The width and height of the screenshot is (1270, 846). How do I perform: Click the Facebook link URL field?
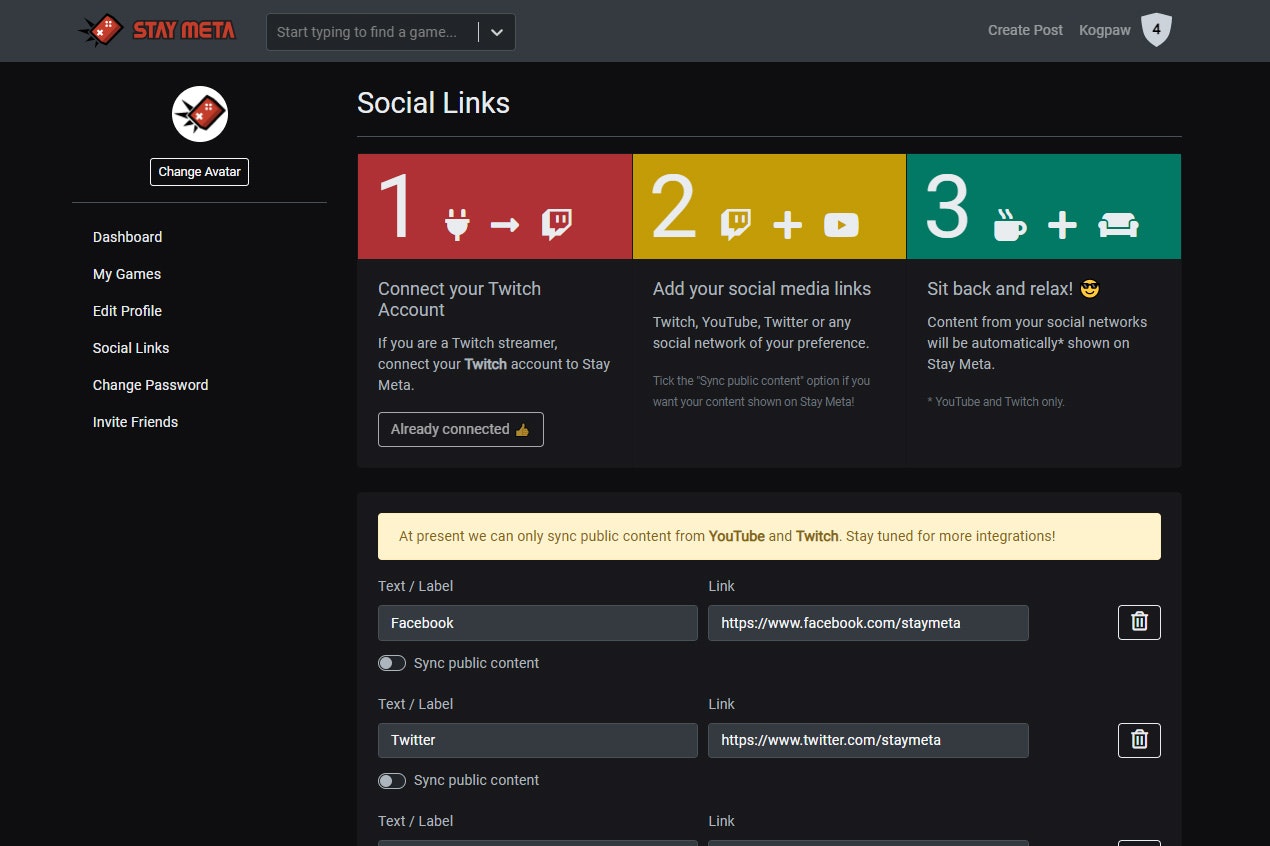pyautogui.click(x=868, y=623)
